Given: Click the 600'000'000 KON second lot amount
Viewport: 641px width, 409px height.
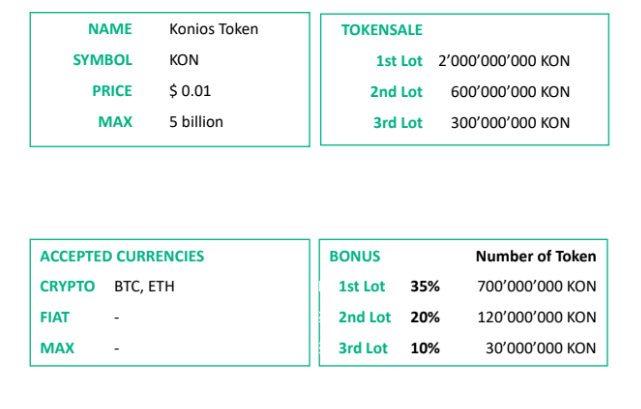Looking at the screenshot, I should click(x=510, y=92).
